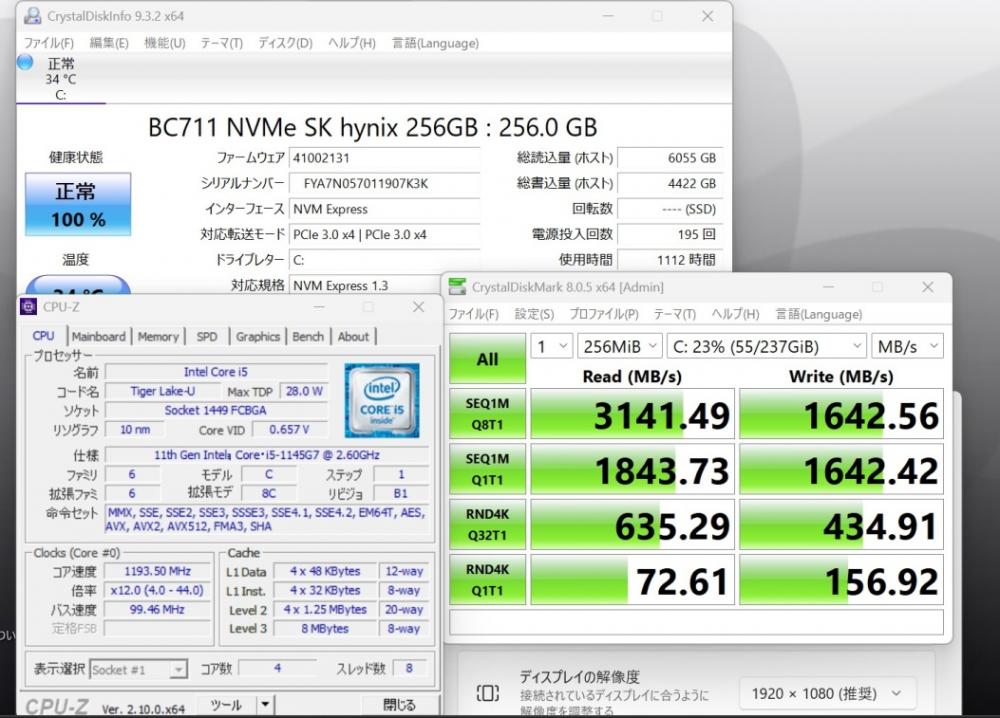Open the 1920 × 1080 resolution dropdown
The width and height of the screenshot is (1000, 718).
point(827,693)
